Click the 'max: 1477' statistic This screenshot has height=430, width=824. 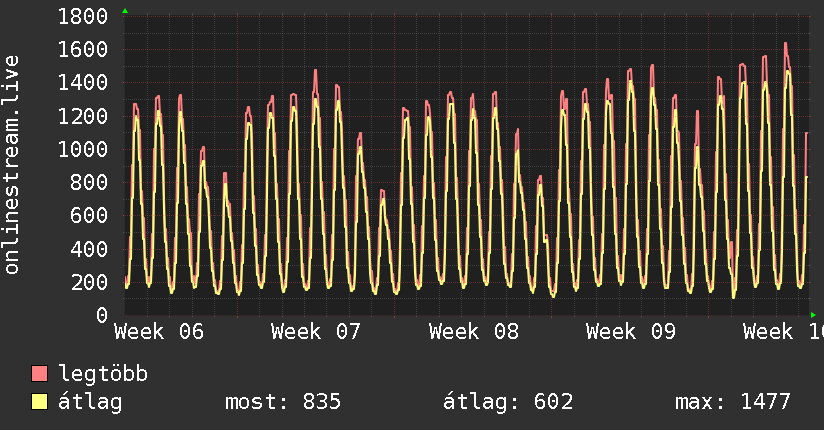[x=732, y=402]
